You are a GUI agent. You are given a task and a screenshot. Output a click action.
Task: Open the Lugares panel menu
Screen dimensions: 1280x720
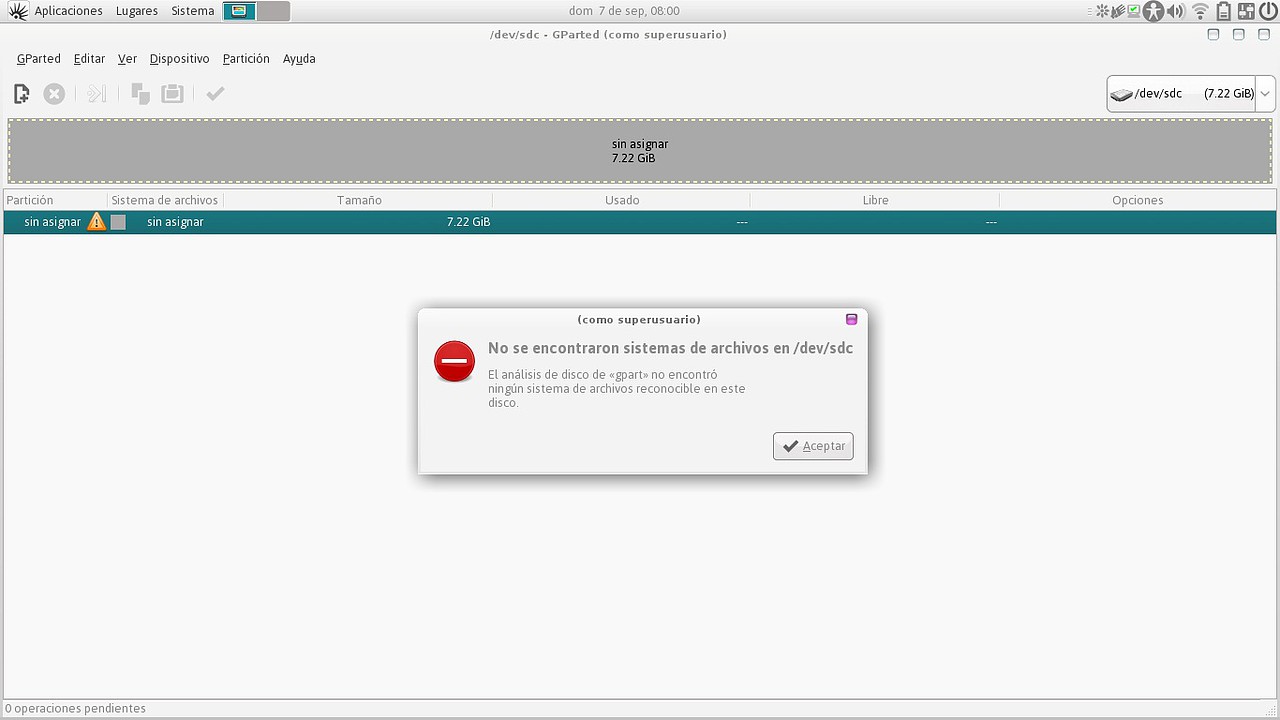pyautogui.click(x=136, y=11)
